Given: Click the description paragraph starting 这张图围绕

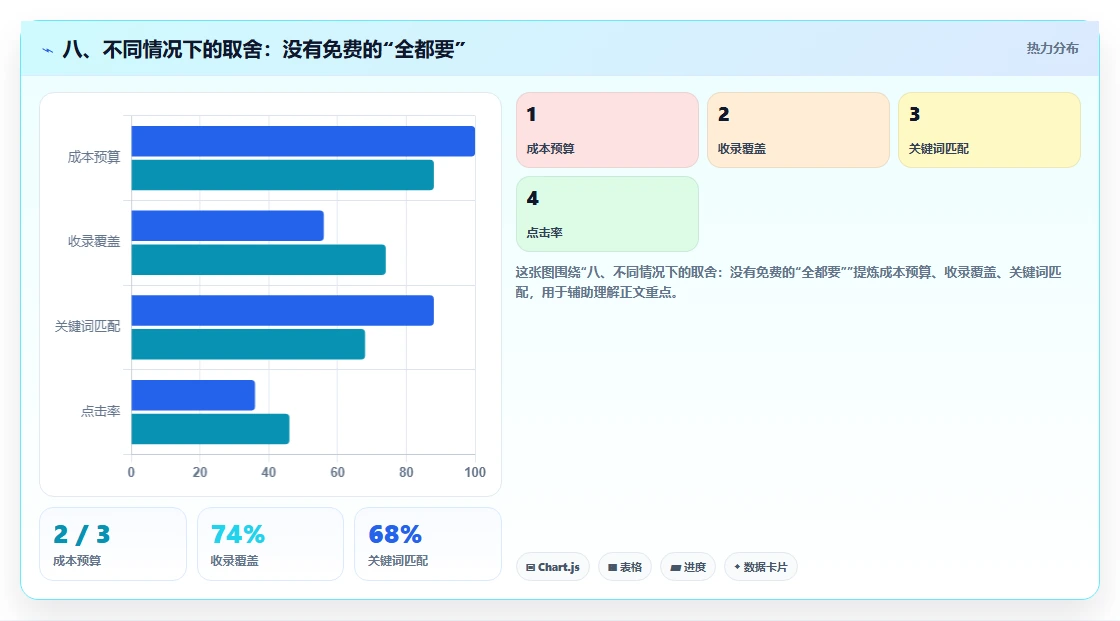Looking at the screenshot, I should 789,282.
